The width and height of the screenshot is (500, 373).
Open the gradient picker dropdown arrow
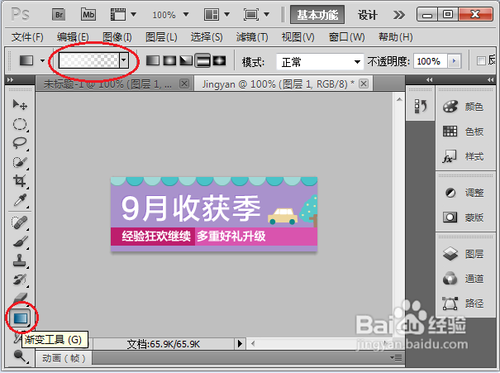coord(124,61)
